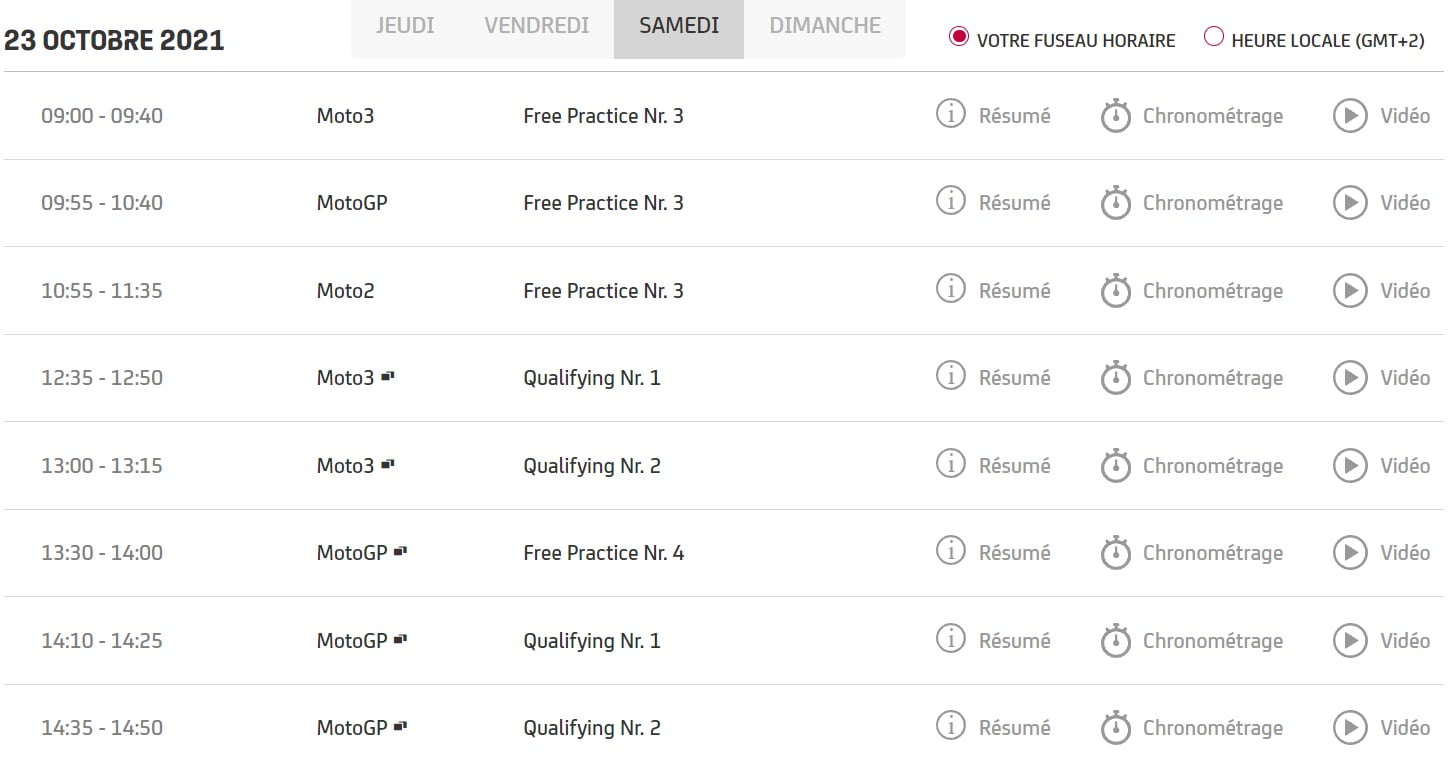1450x767 pixels.
Task: Click checkered flag icon beside Moto3 Qualifying Nr. 1
Action: pyautogui.click(x=388, y=376)
